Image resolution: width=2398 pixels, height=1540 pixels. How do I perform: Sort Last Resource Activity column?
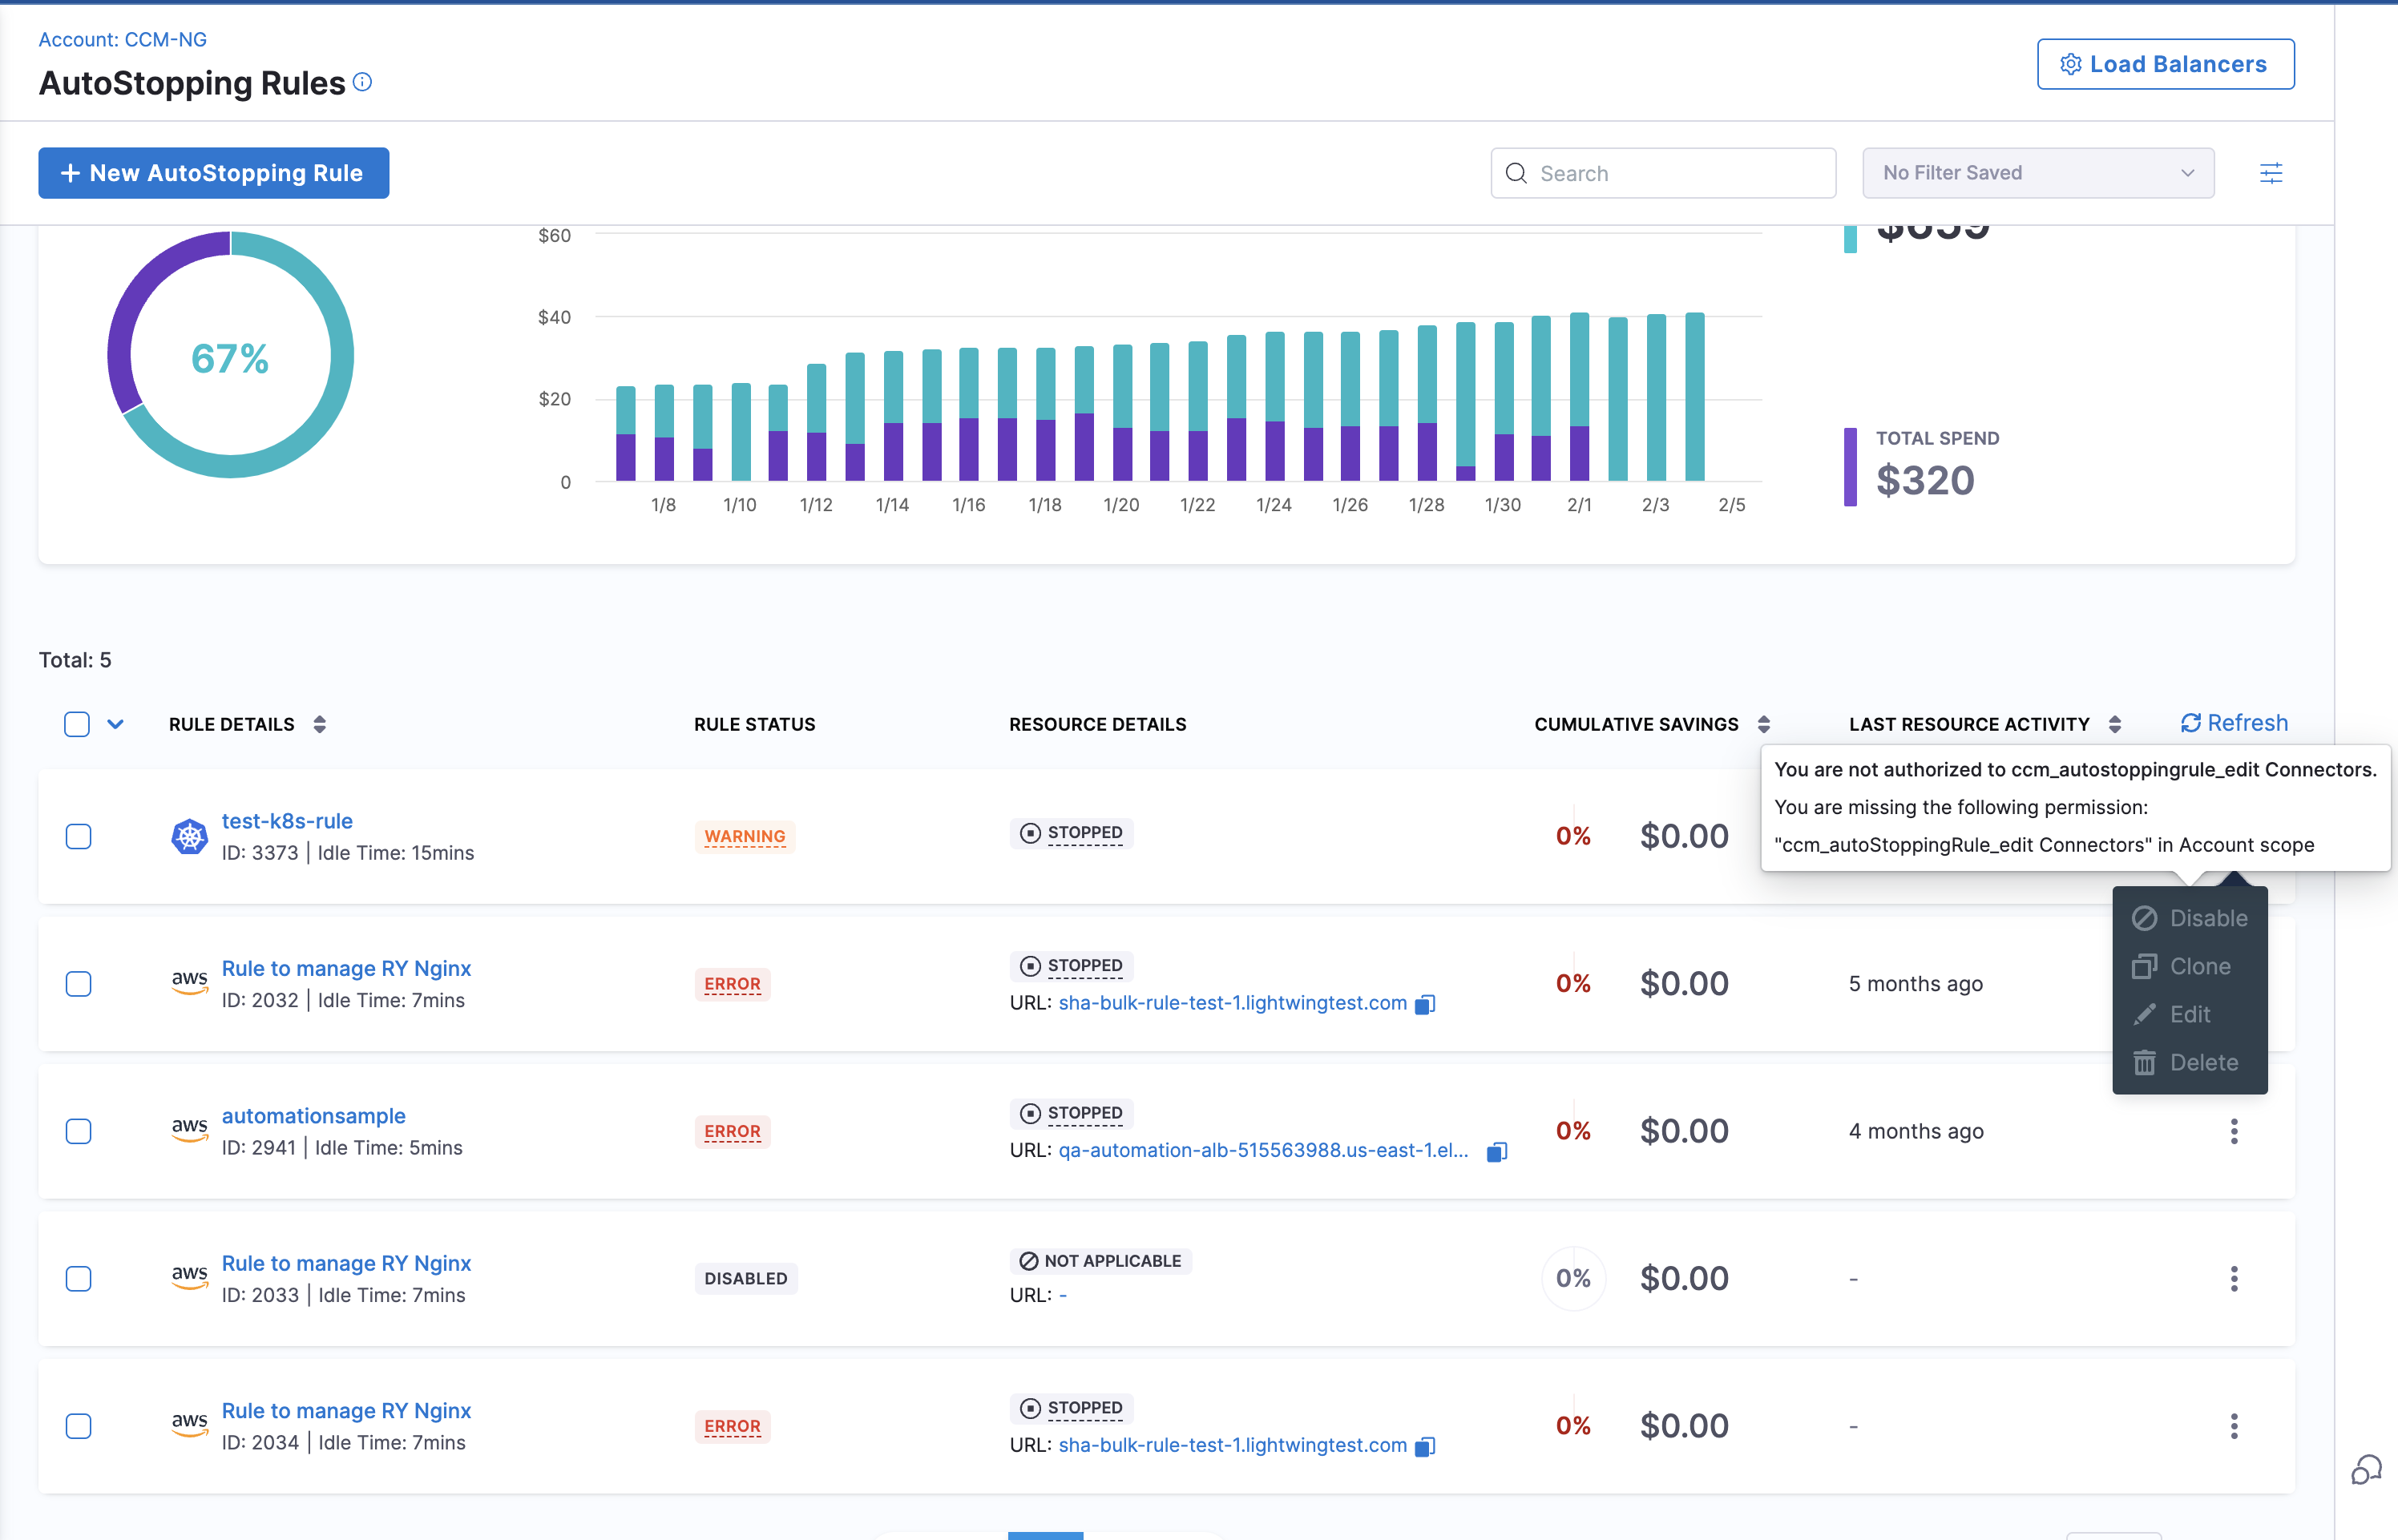point(2115,724)
